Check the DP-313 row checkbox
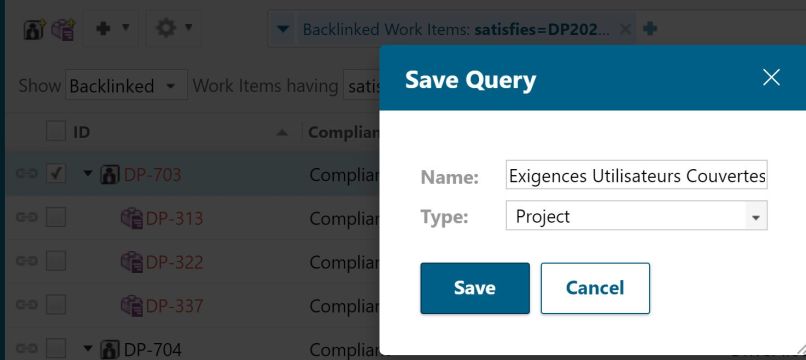806x360 pixels. point(56,218)
